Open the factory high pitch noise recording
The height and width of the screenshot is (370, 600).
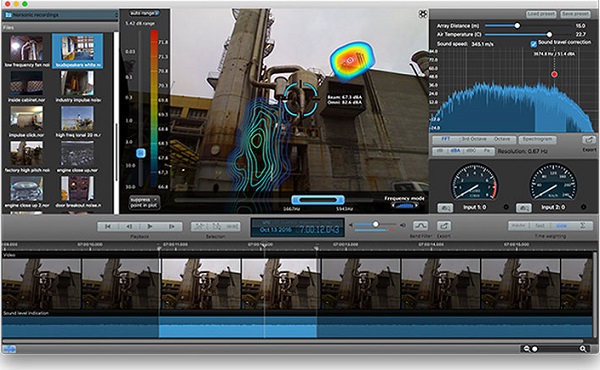(x=27, y=157)
